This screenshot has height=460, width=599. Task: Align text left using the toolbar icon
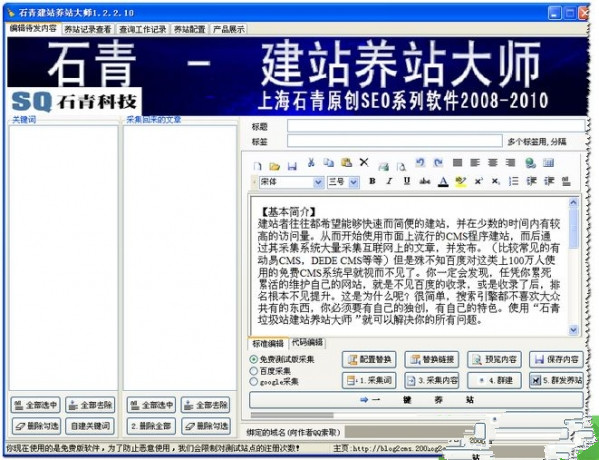coord(475,163)
